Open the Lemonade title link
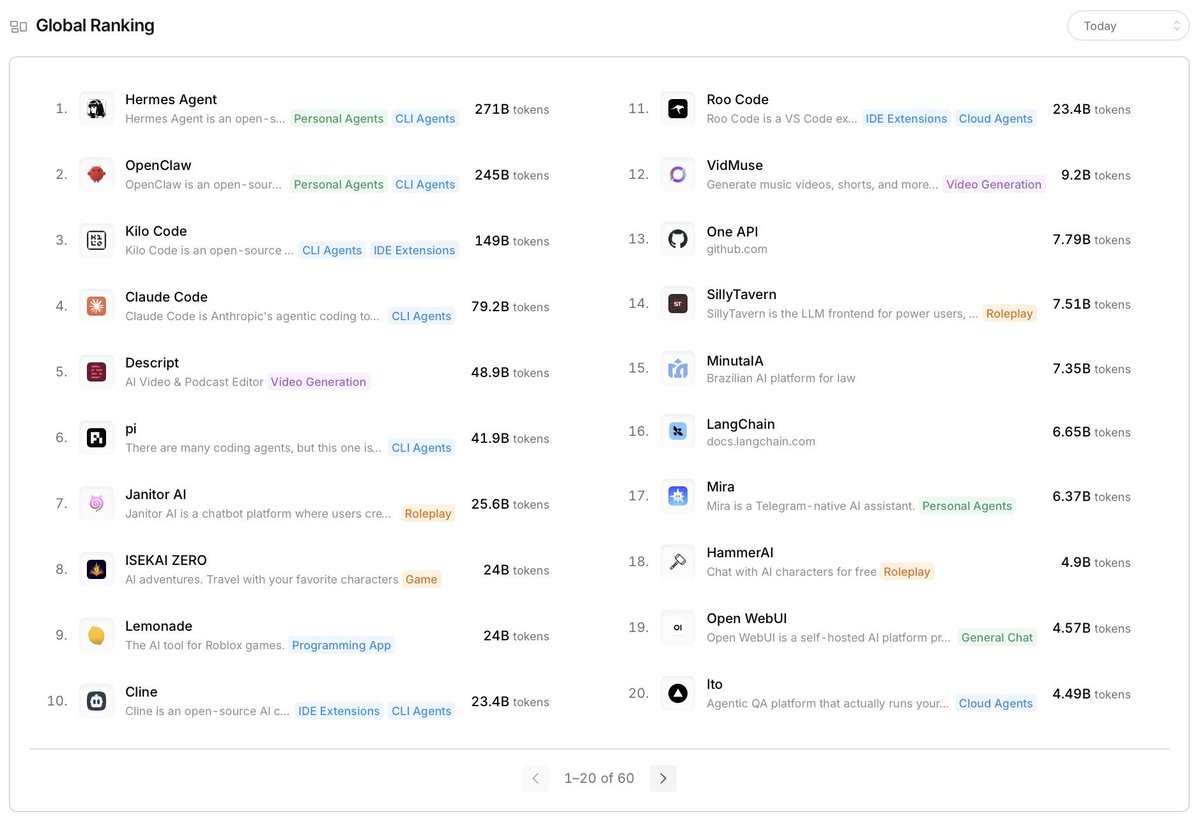Screen dimensions: 1200x818 (159, 626)
